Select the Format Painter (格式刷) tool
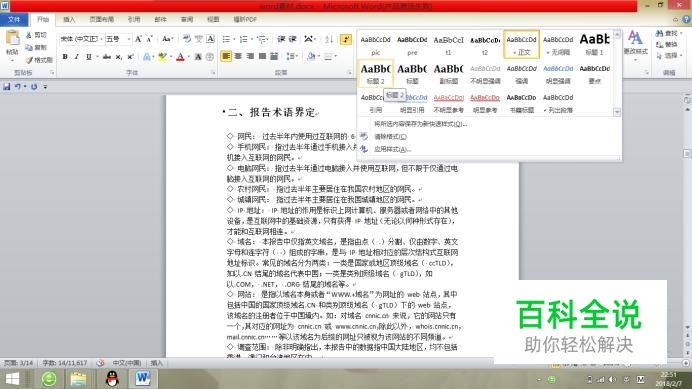 point(39,60)
